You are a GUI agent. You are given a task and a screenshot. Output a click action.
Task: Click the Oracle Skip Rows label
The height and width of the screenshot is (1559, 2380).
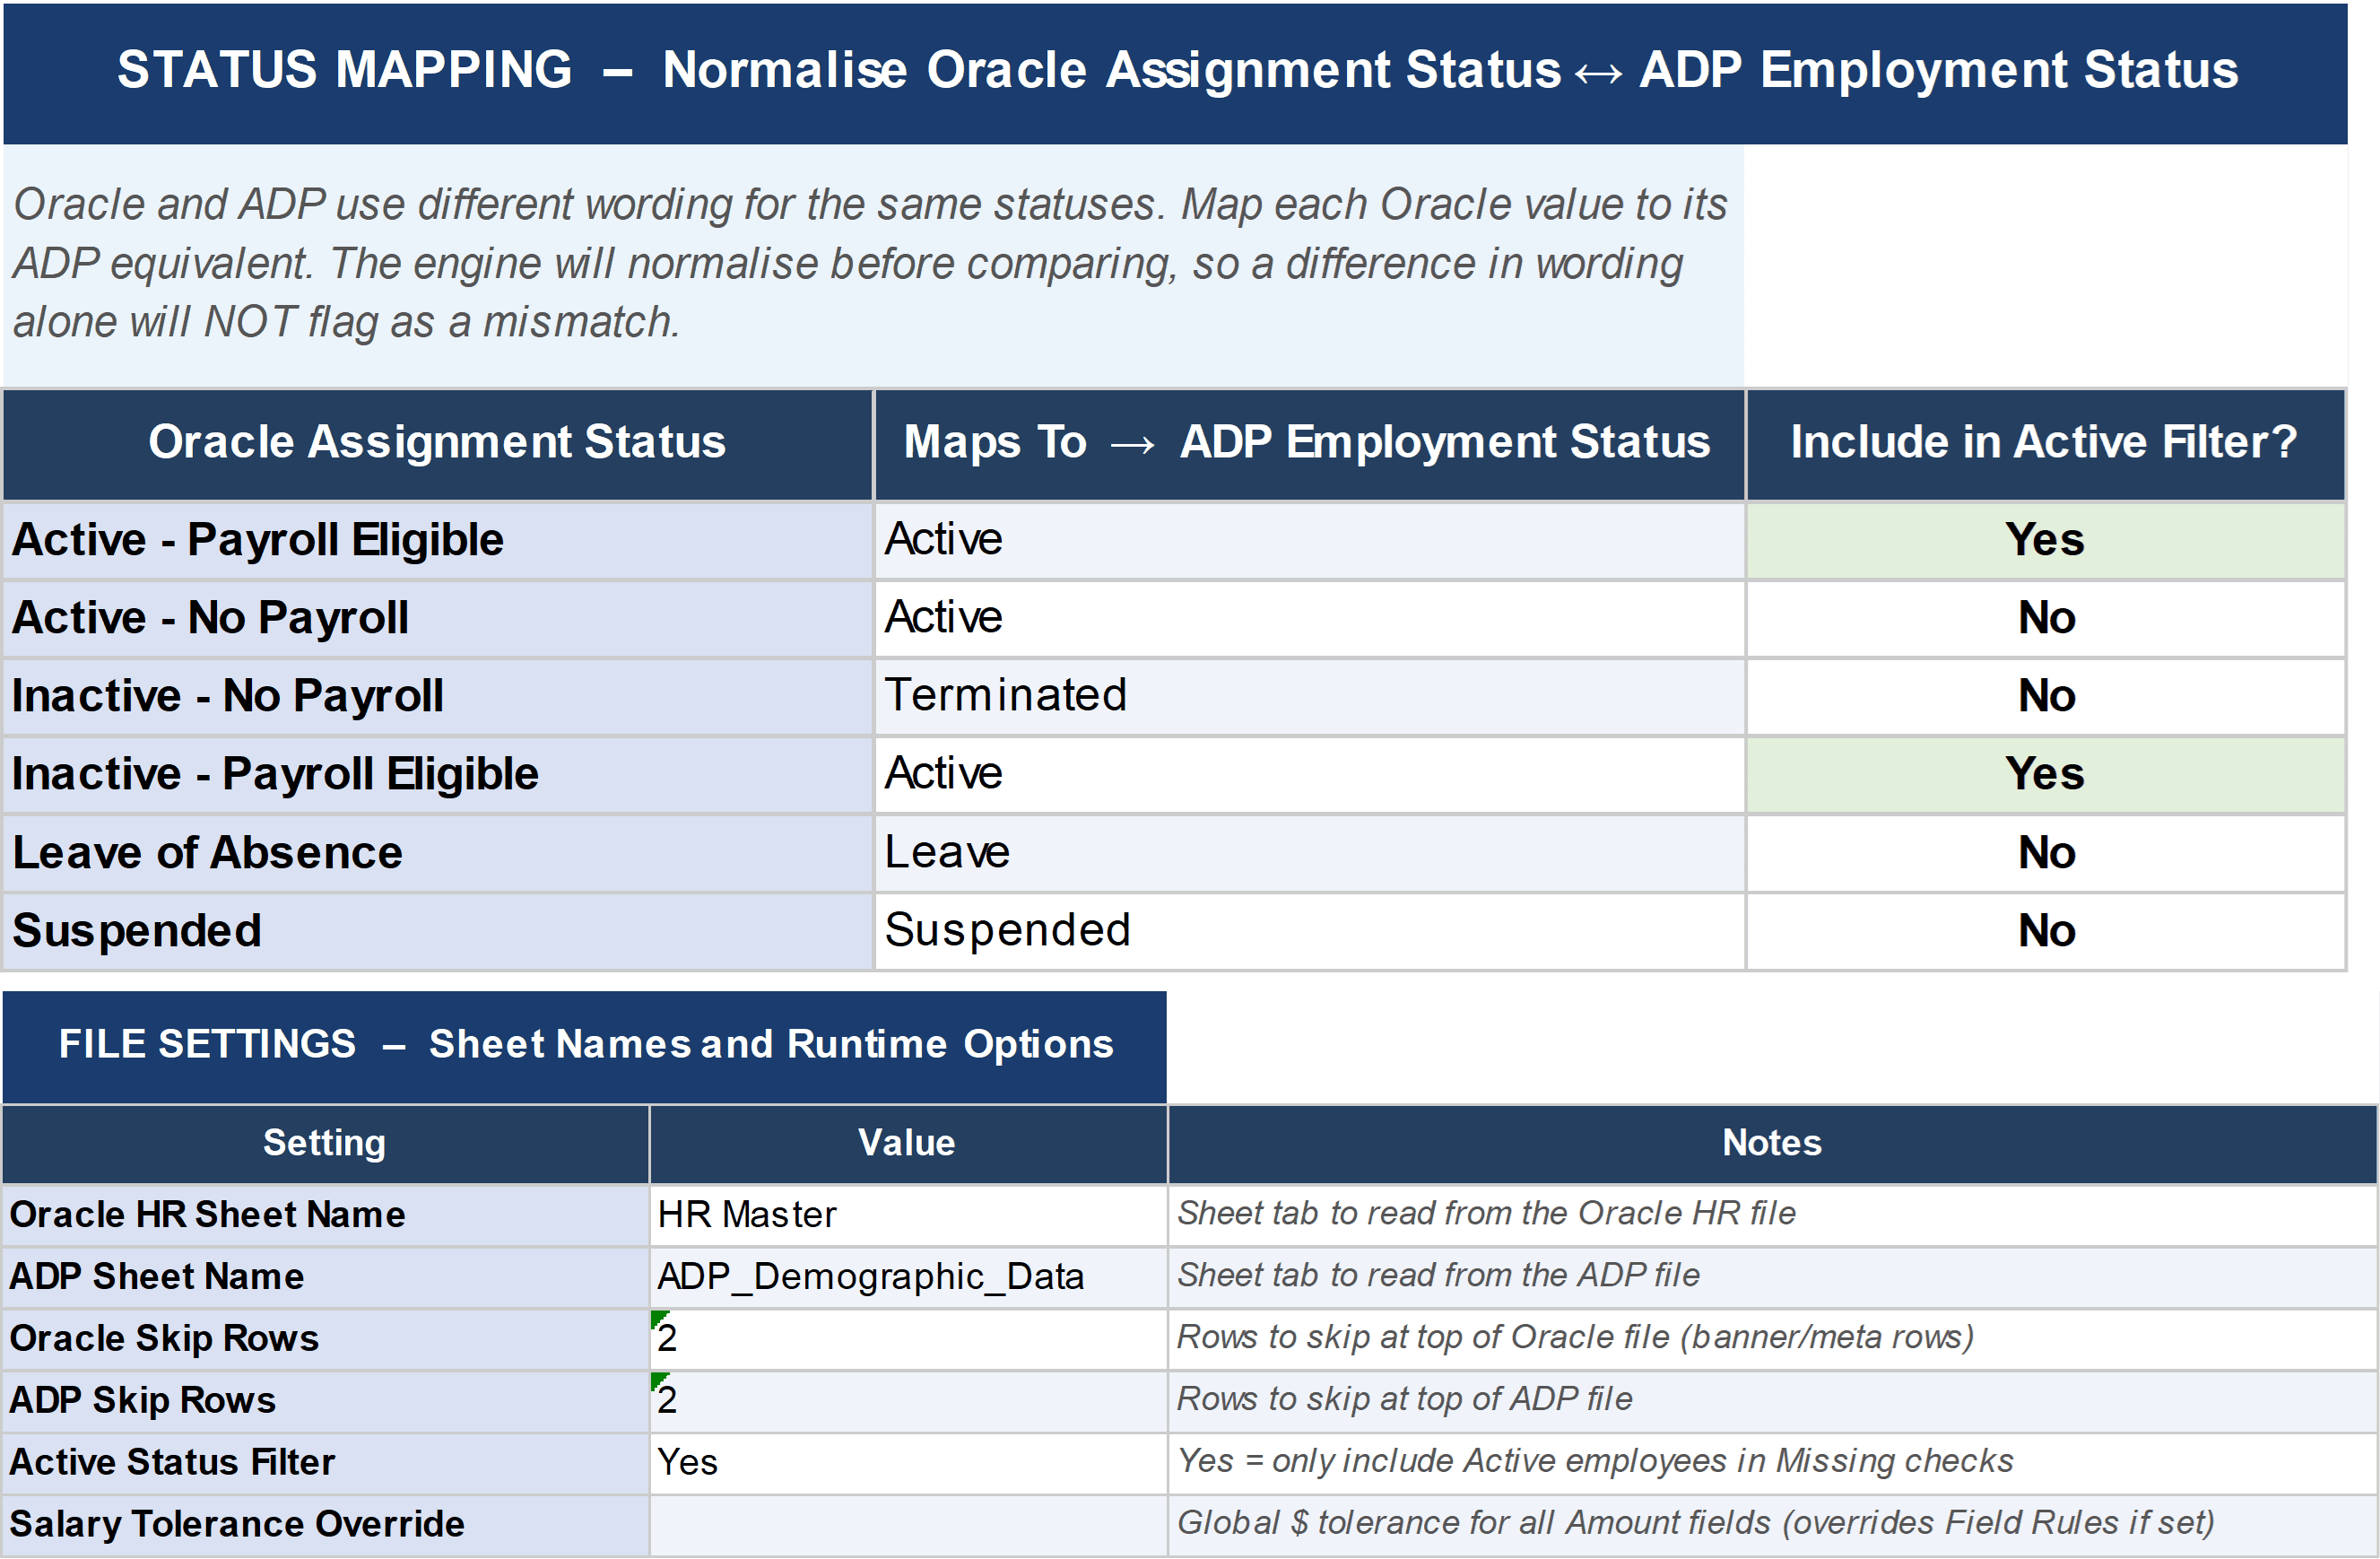point(325,1340)
